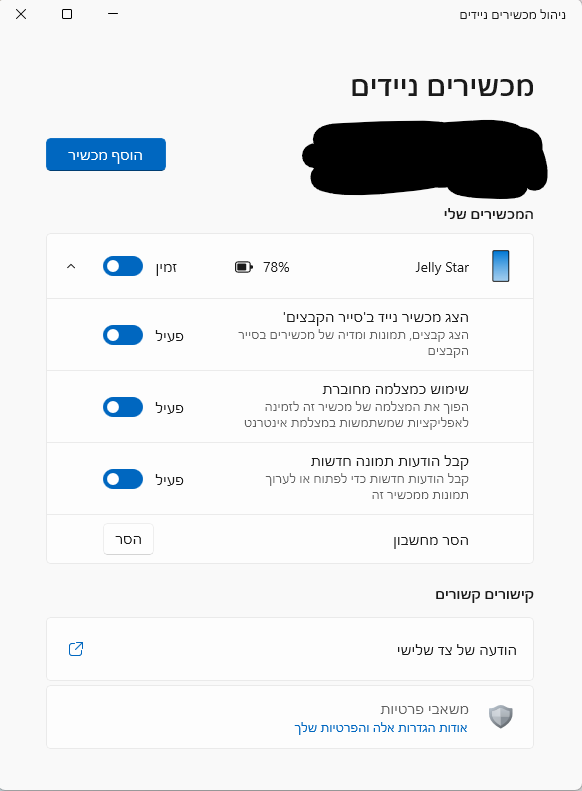Minimize the mobile devices window

tap(113, 14)
